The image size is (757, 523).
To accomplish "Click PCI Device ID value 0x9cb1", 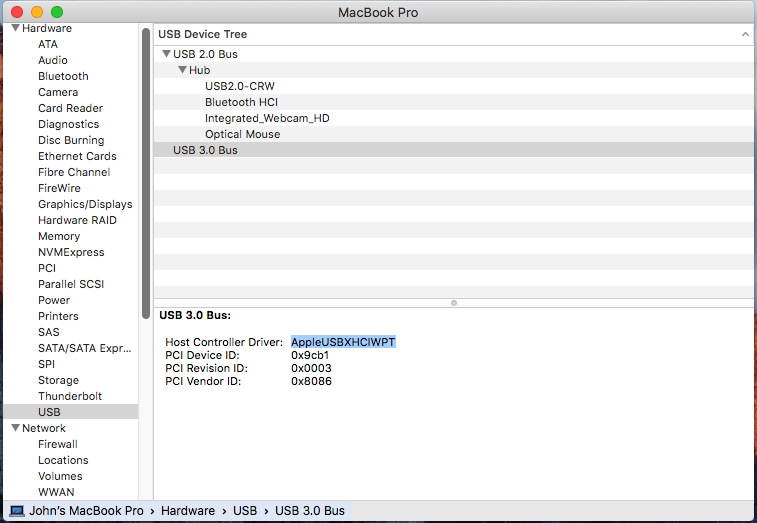I will [310, 355].
